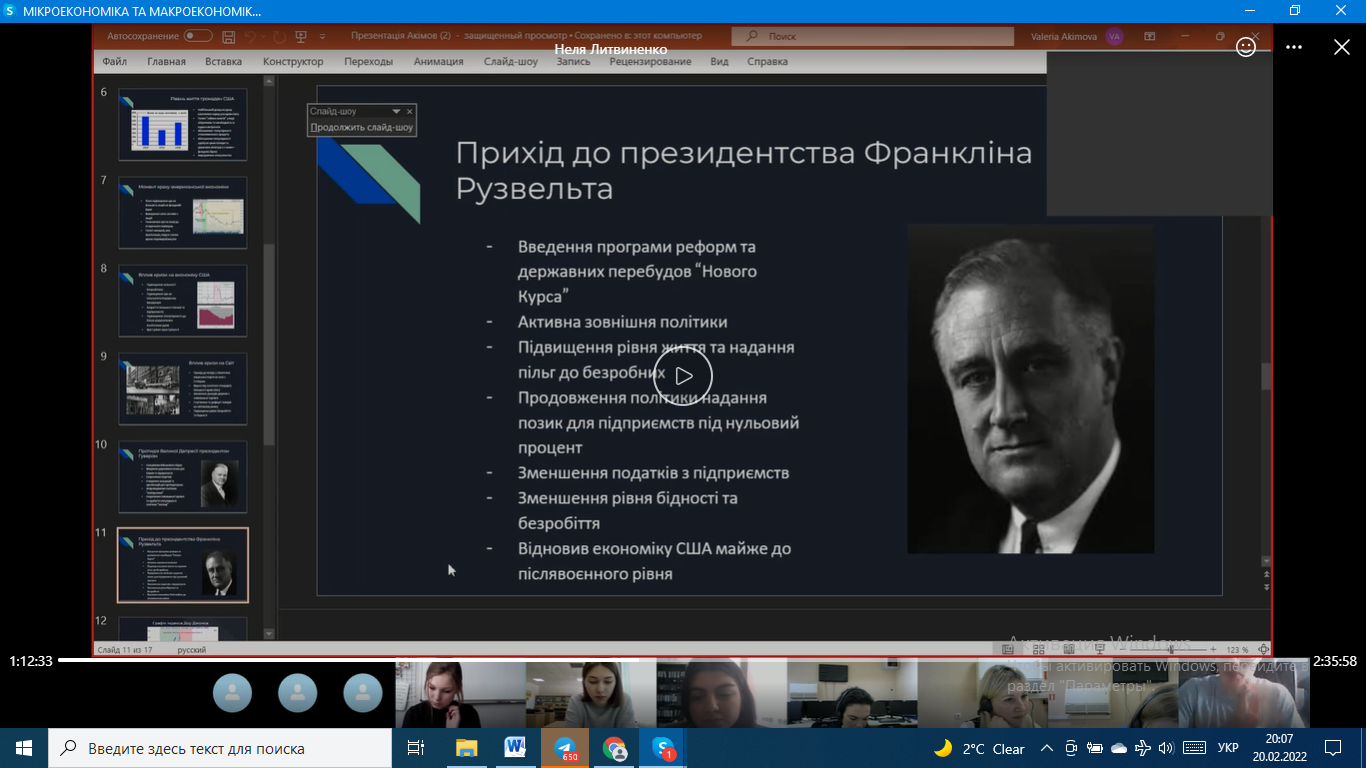Close the small Слайд-шоу popup
This screenshot has height=768, width=1366.
(409, 111)
